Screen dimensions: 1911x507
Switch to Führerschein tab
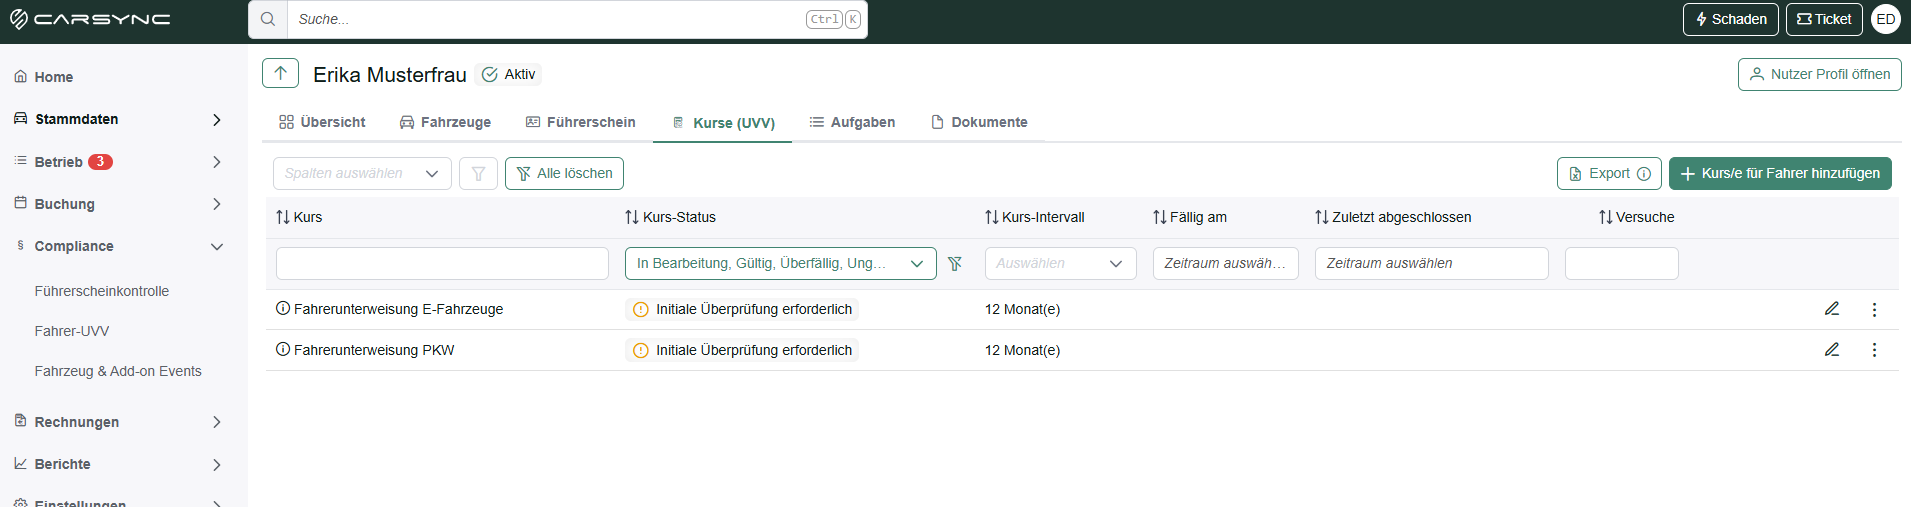(x=581, y=122)
